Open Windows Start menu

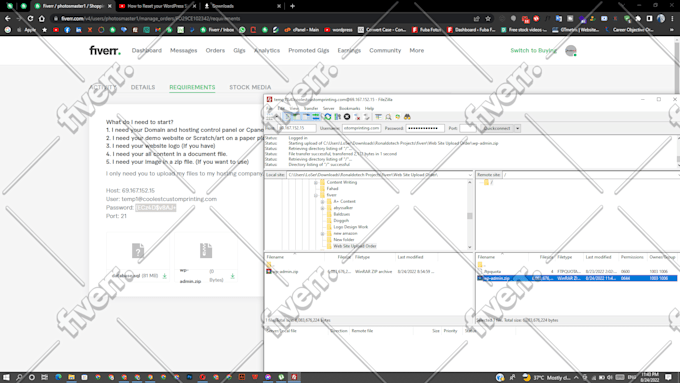(6, 377)
